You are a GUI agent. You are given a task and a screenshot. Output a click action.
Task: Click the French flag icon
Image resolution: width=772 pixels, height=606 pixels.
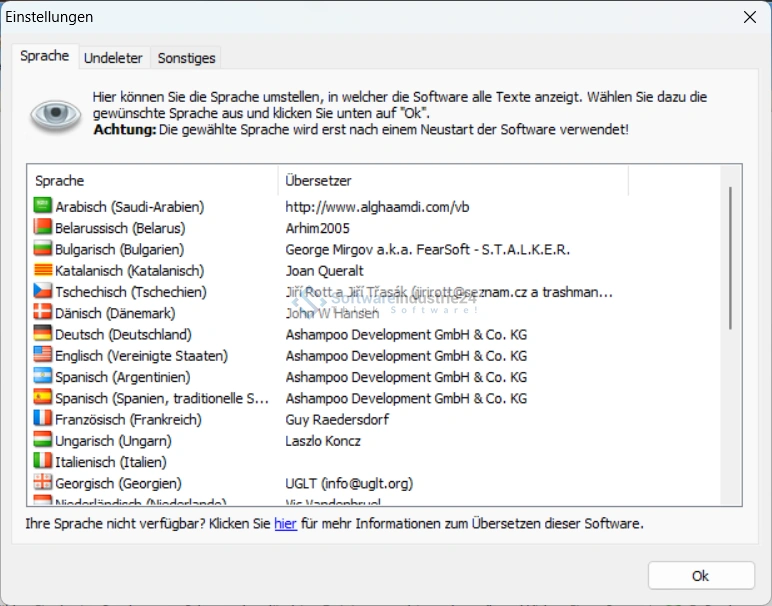43,419
